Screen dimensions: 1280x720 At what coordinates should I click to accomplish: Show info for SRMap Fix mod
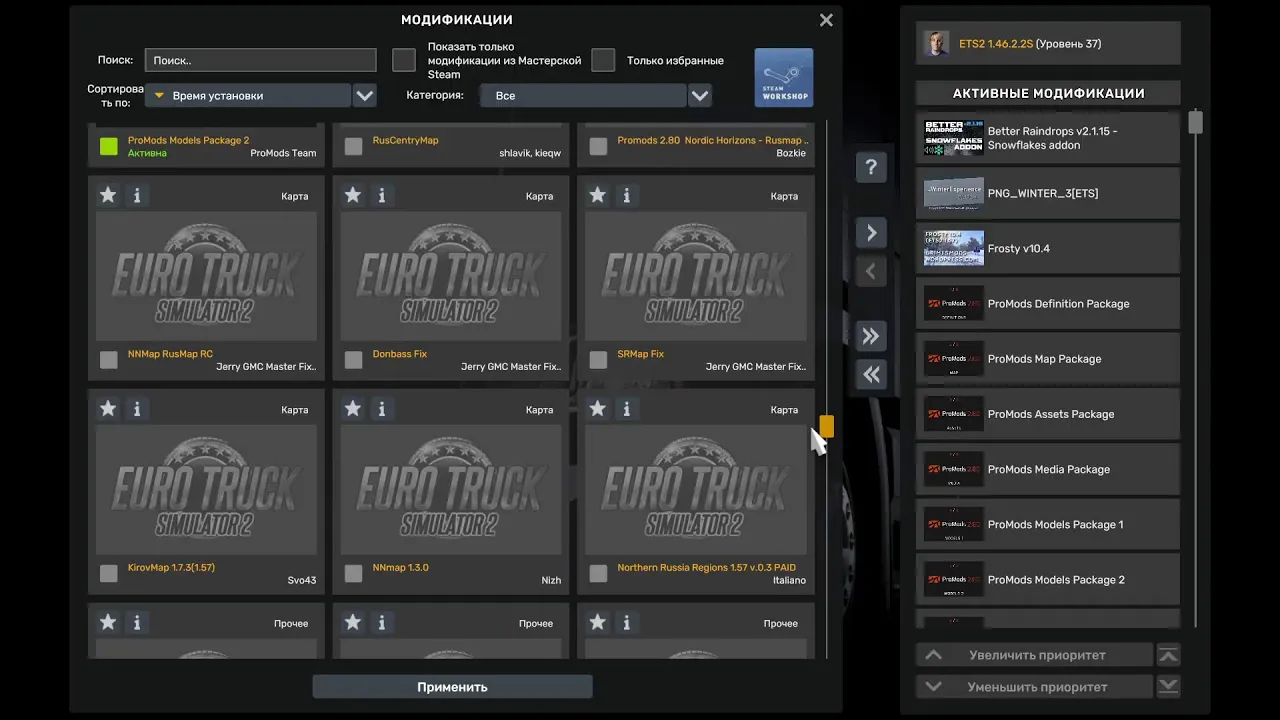627,195
